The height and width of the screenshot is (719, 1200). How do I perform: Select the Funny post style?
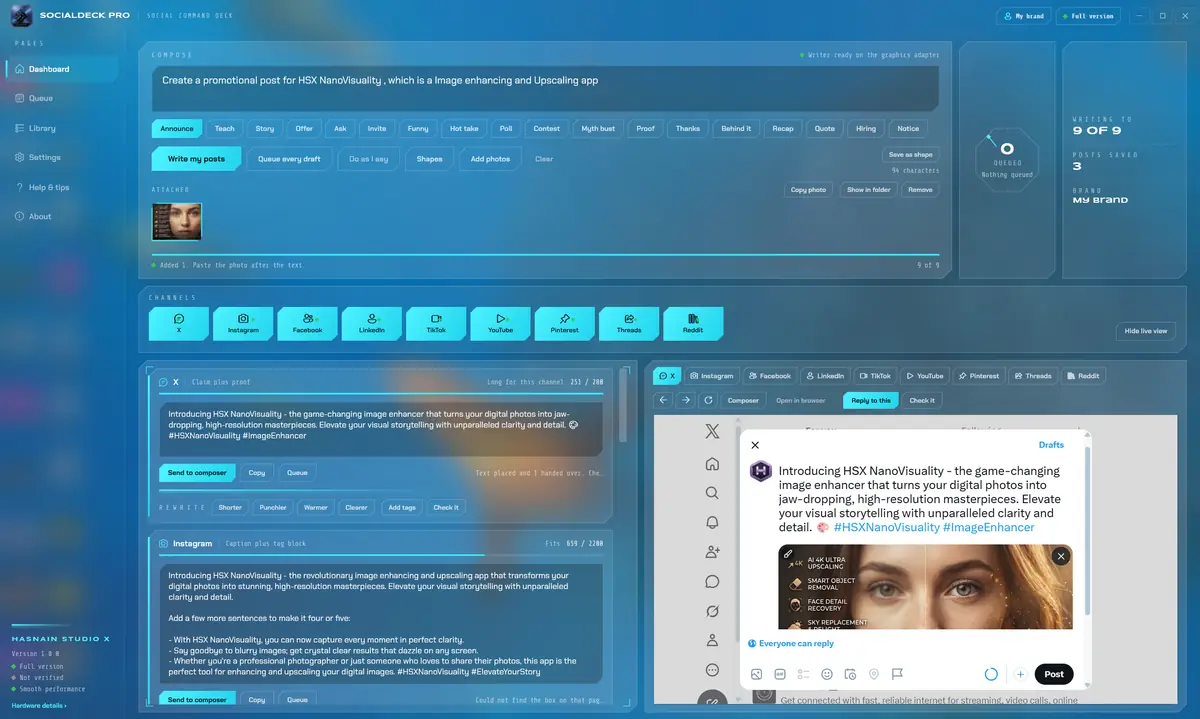[418, 128]
